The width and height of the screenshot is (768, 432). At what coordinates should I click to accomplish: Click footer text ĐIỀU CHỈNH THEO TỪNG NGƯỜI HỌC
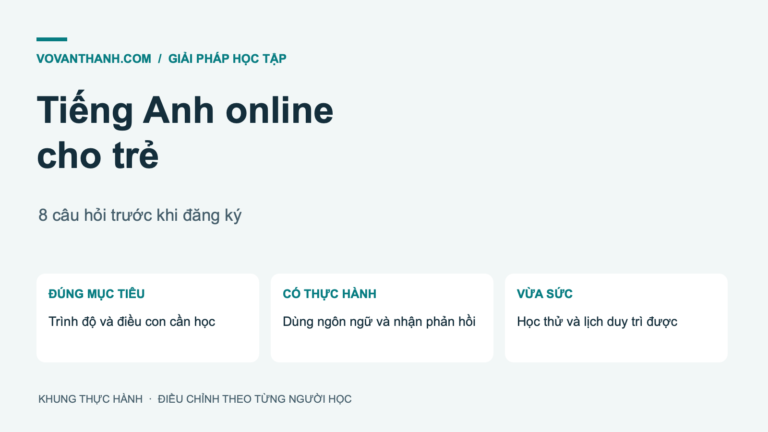(254, 399)
